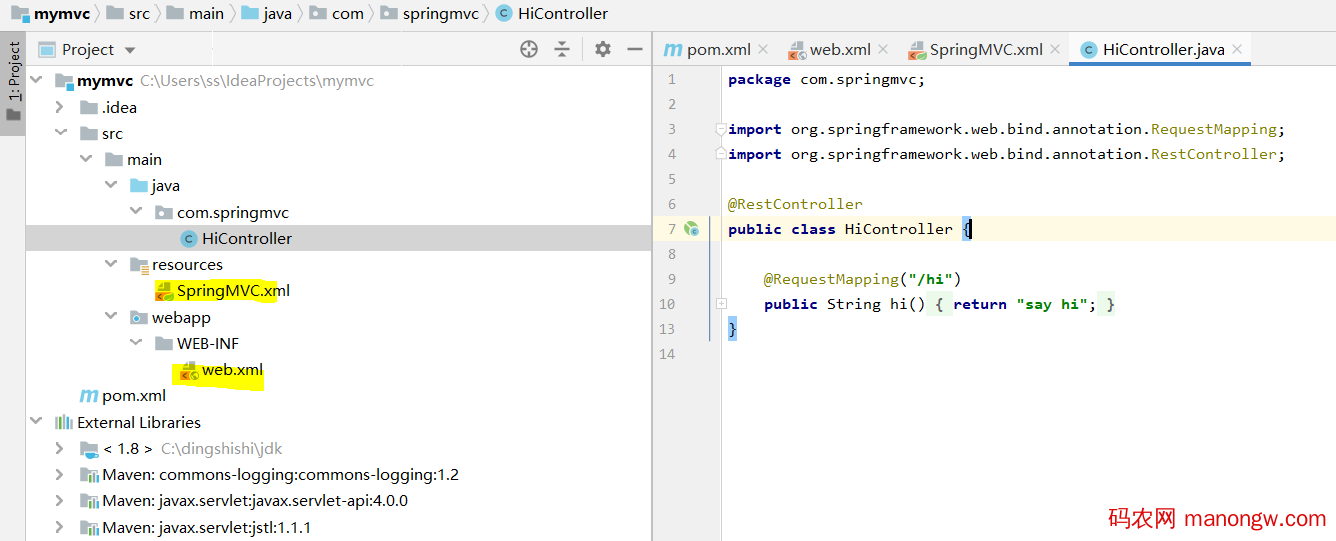Expand the < 1.8 > JDK library
Screen dimensions: 1336x541
click(60, 448)
